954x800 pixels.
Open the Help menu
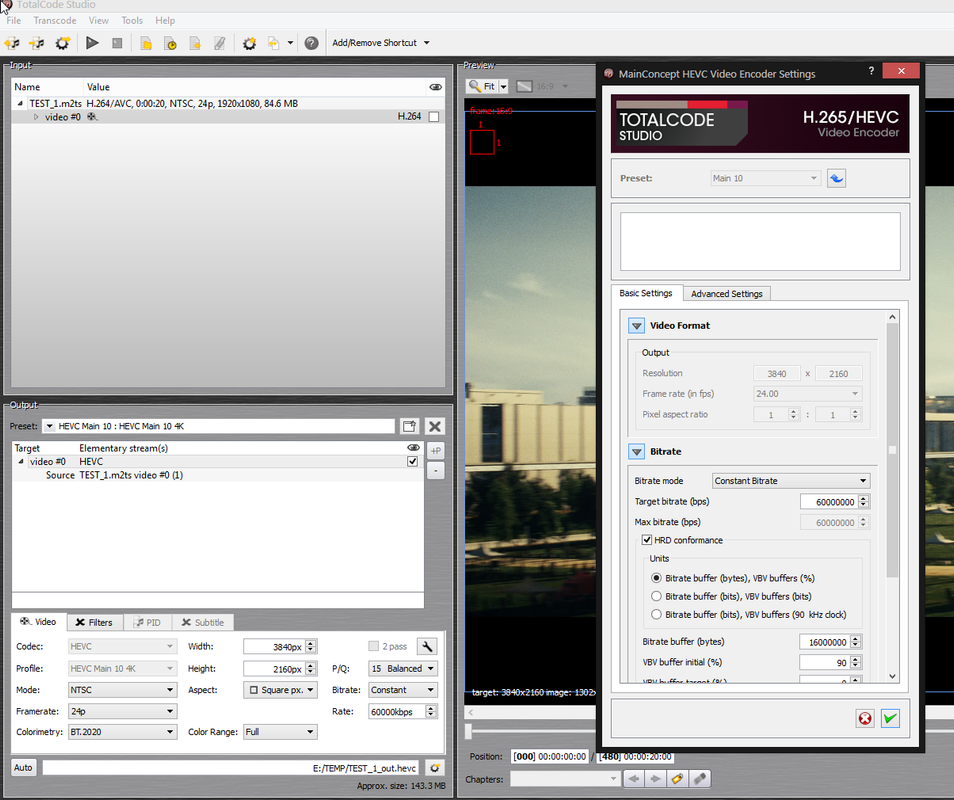[165, 21]
